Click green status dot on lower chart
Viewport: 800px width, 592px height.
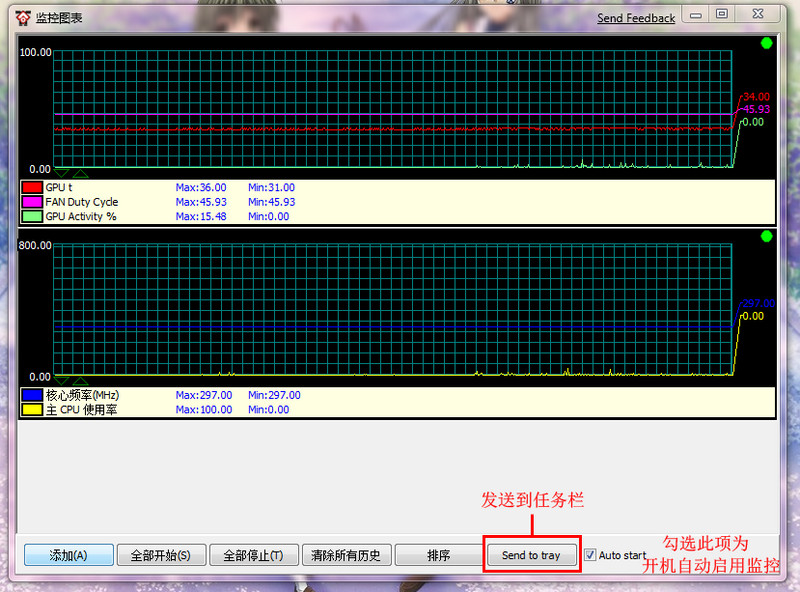point(766,237)
